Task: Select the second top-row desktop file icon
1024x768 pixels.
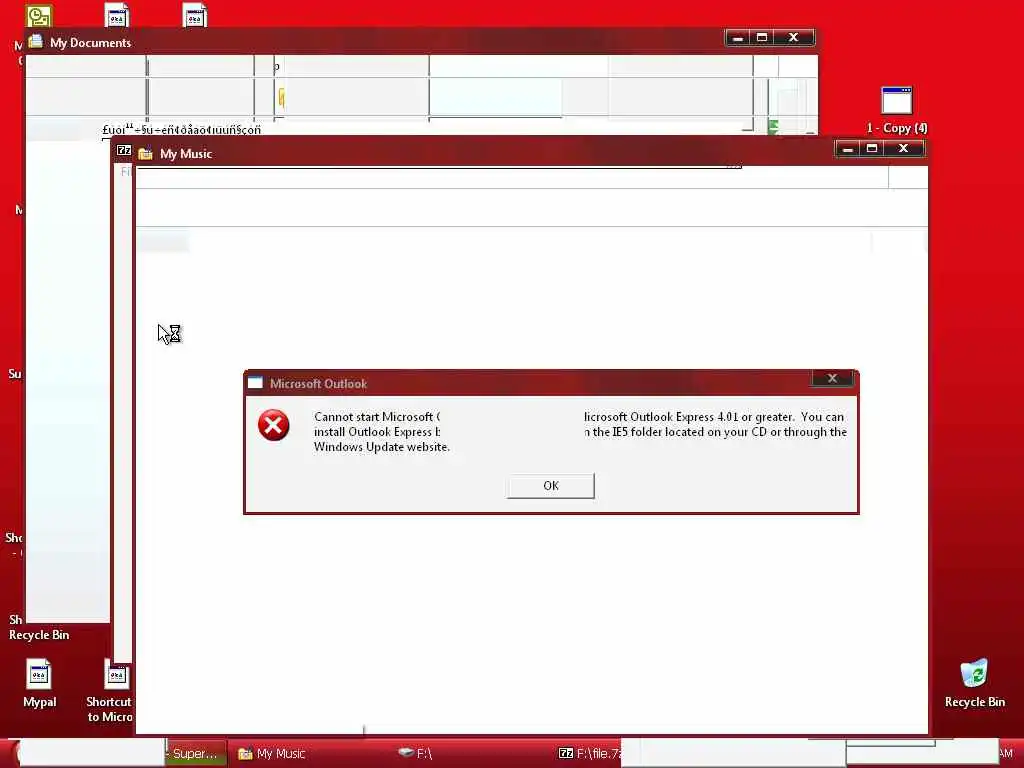Action: click(117, 15)
